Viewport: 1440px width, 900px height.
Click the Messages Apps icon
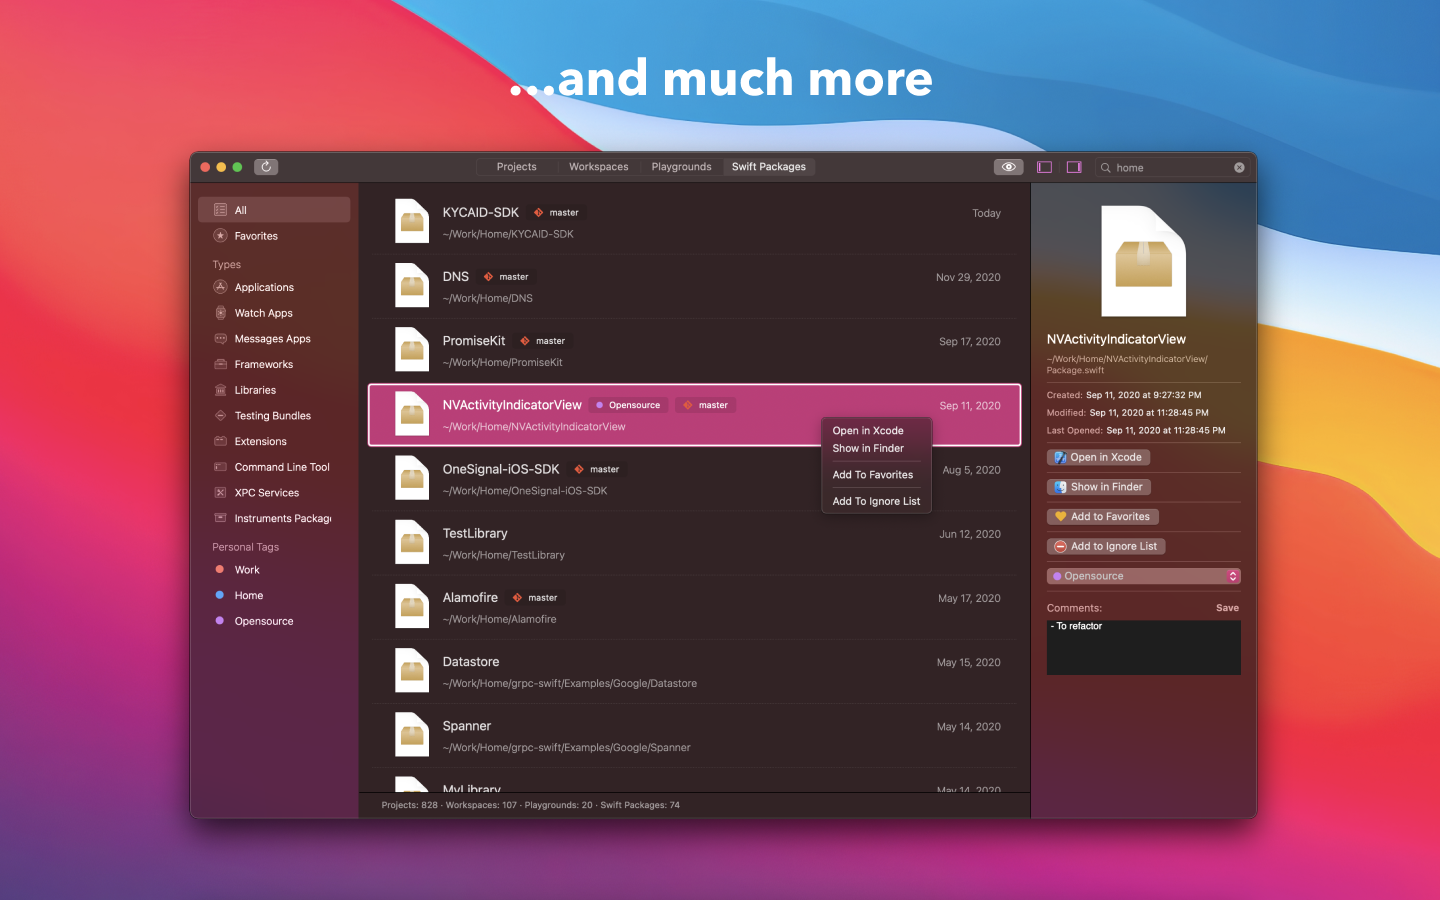click(x=221, y=339)
